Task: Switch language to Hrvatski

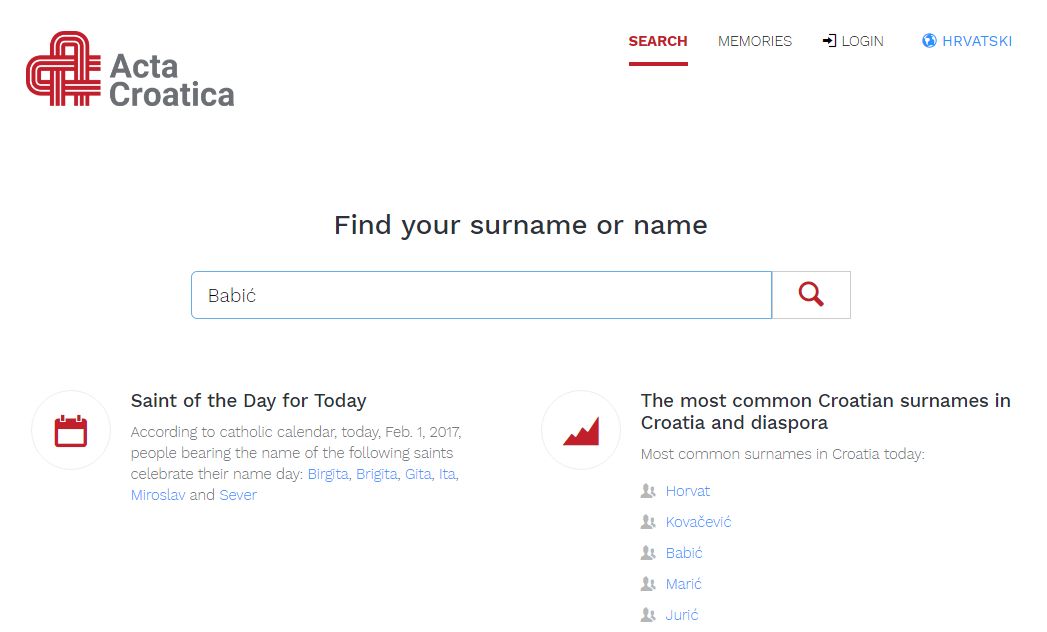Action: [x=976, y=41]
